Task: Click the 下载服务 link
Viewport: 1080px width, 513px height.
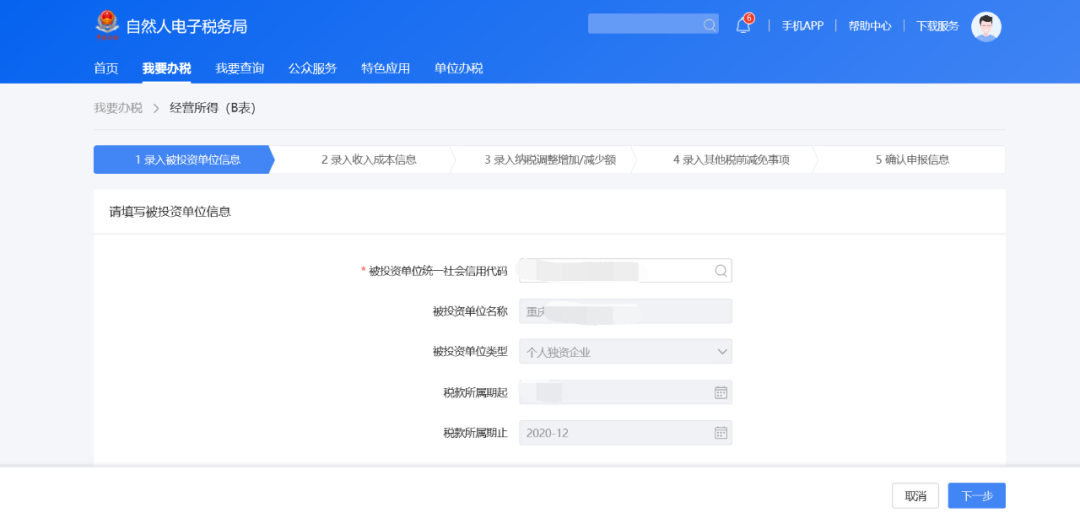Action: 937,26
